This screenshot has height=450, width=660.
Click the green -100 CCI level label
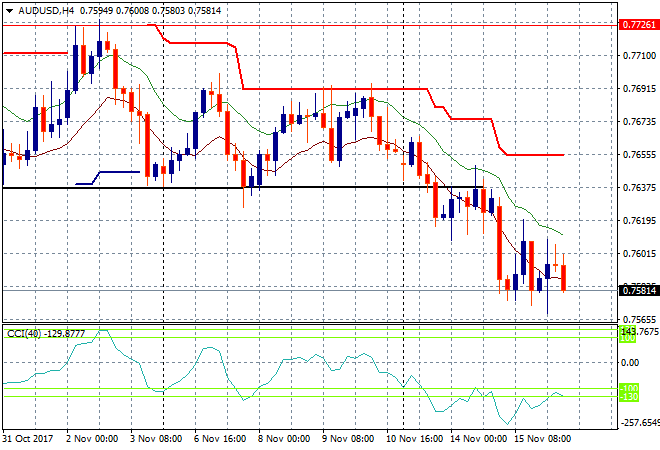pyautogui.click(x=629, y=388)
